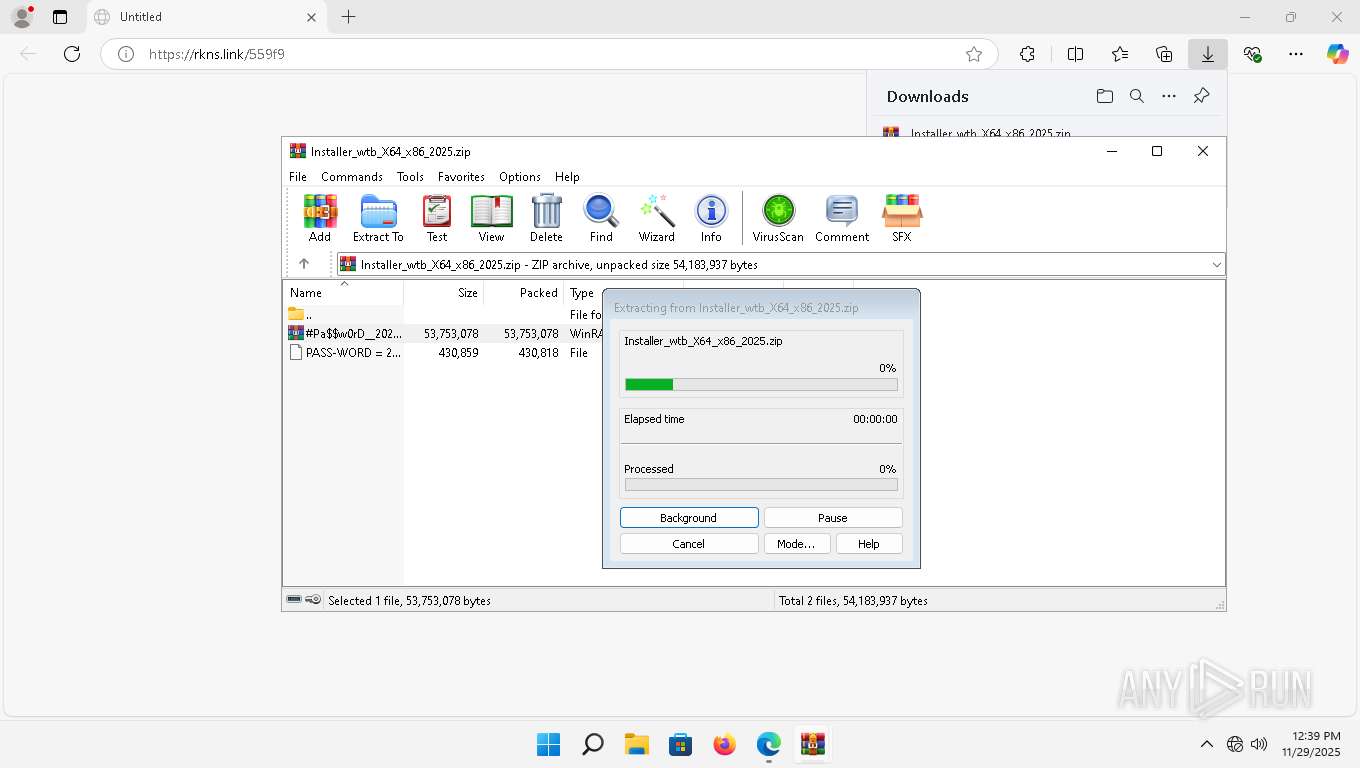This screenshot has height=768, width=1360.
Task: Click Help in the extraction dialog
Action: pos(869,544)
